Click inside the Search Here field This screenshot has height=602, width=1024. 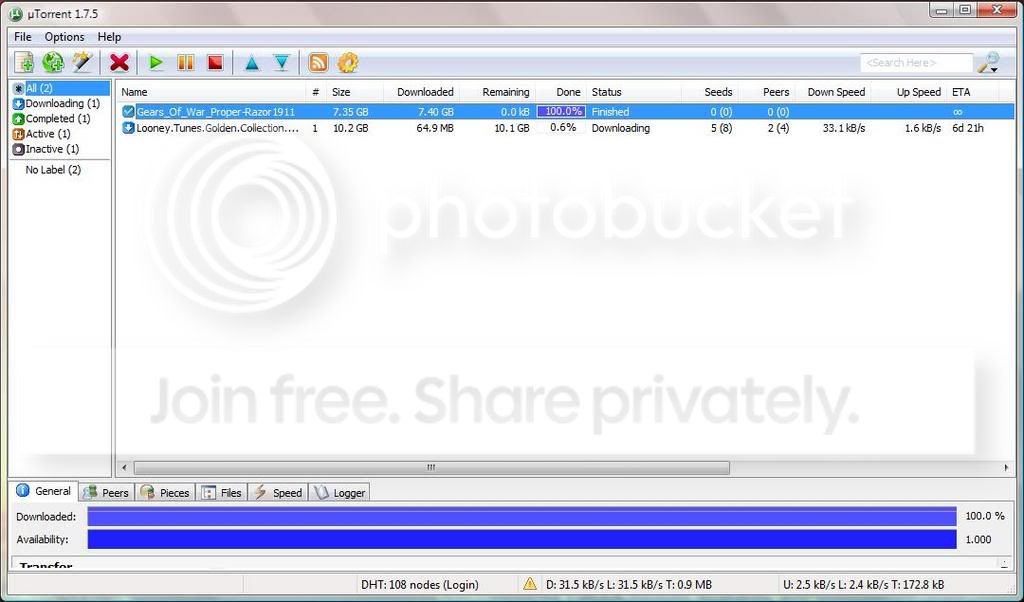click(916, 63)
